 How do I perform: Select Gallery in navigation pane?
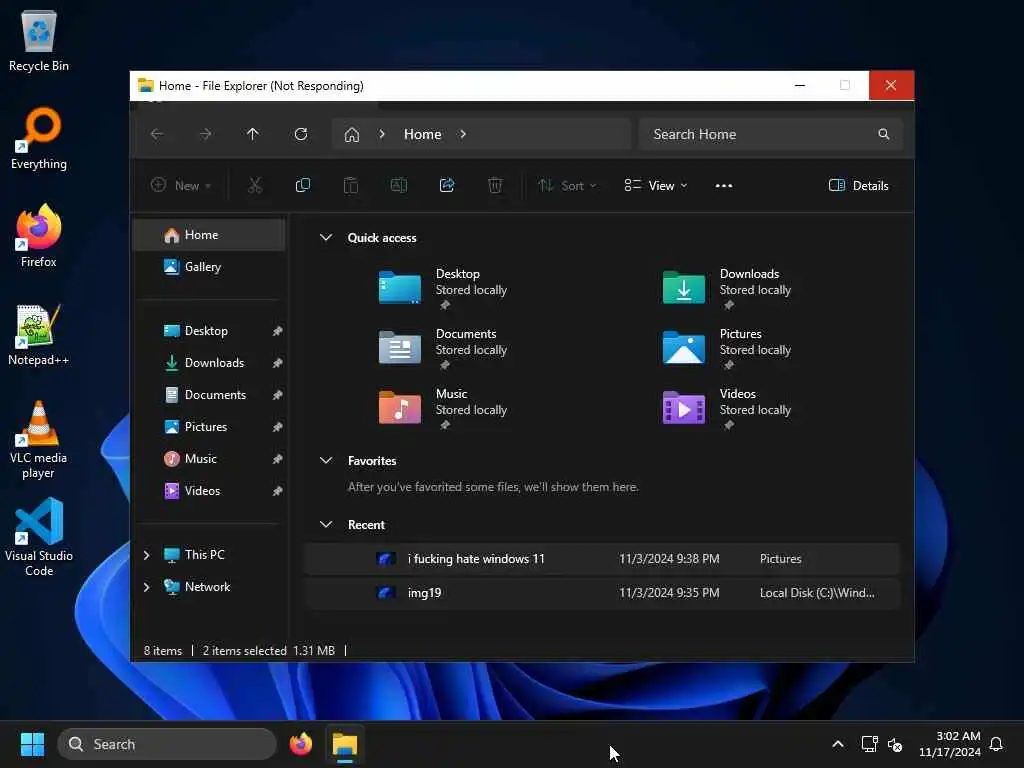209,267
